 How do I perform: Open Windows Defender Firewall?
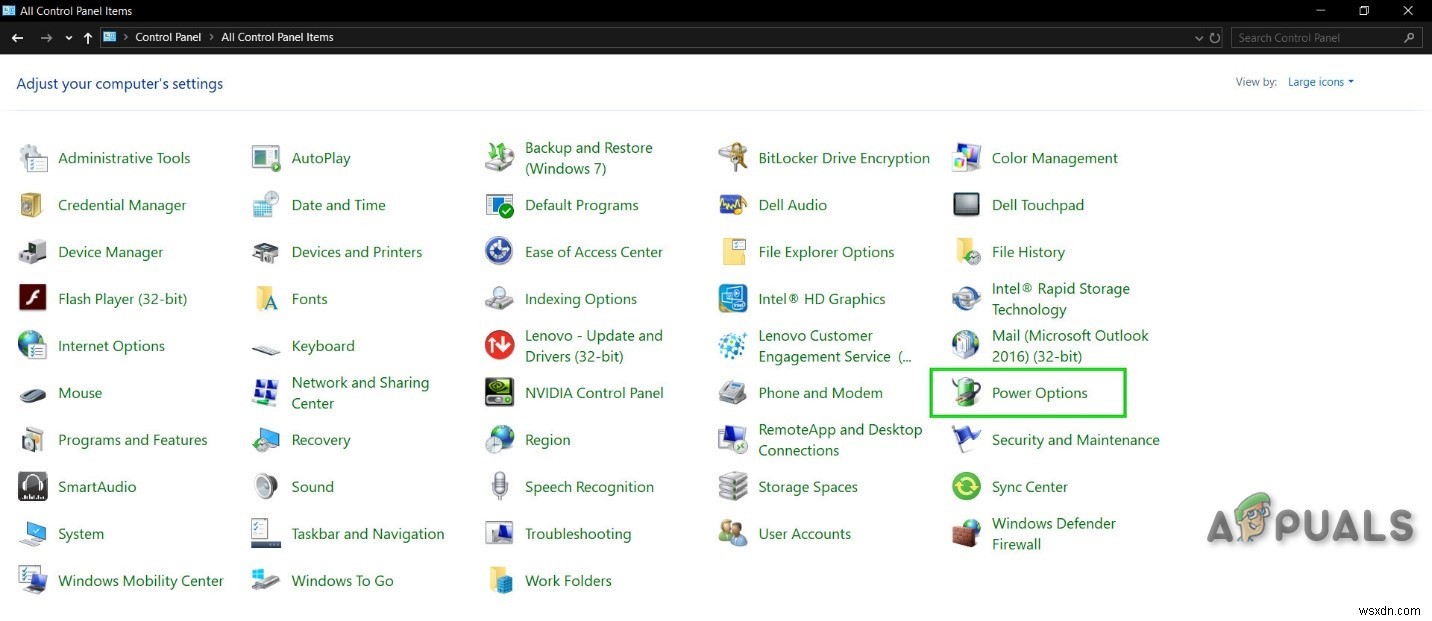(x=1053, y=533)
